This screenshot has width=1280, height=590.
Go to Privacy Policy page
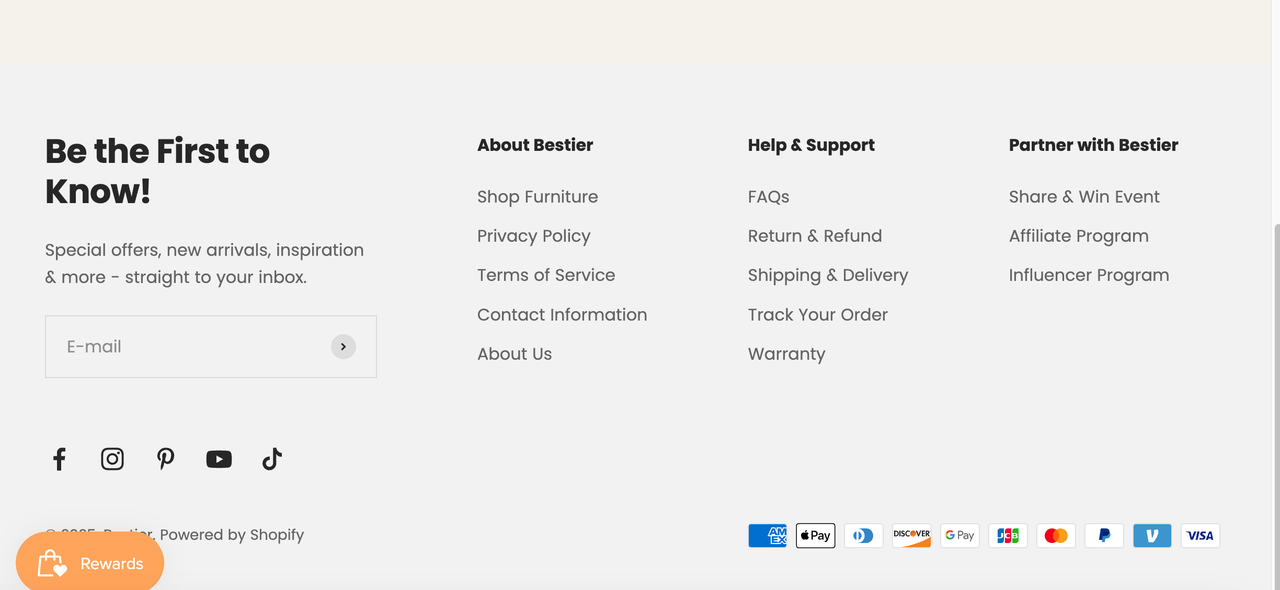click(533, 236)
